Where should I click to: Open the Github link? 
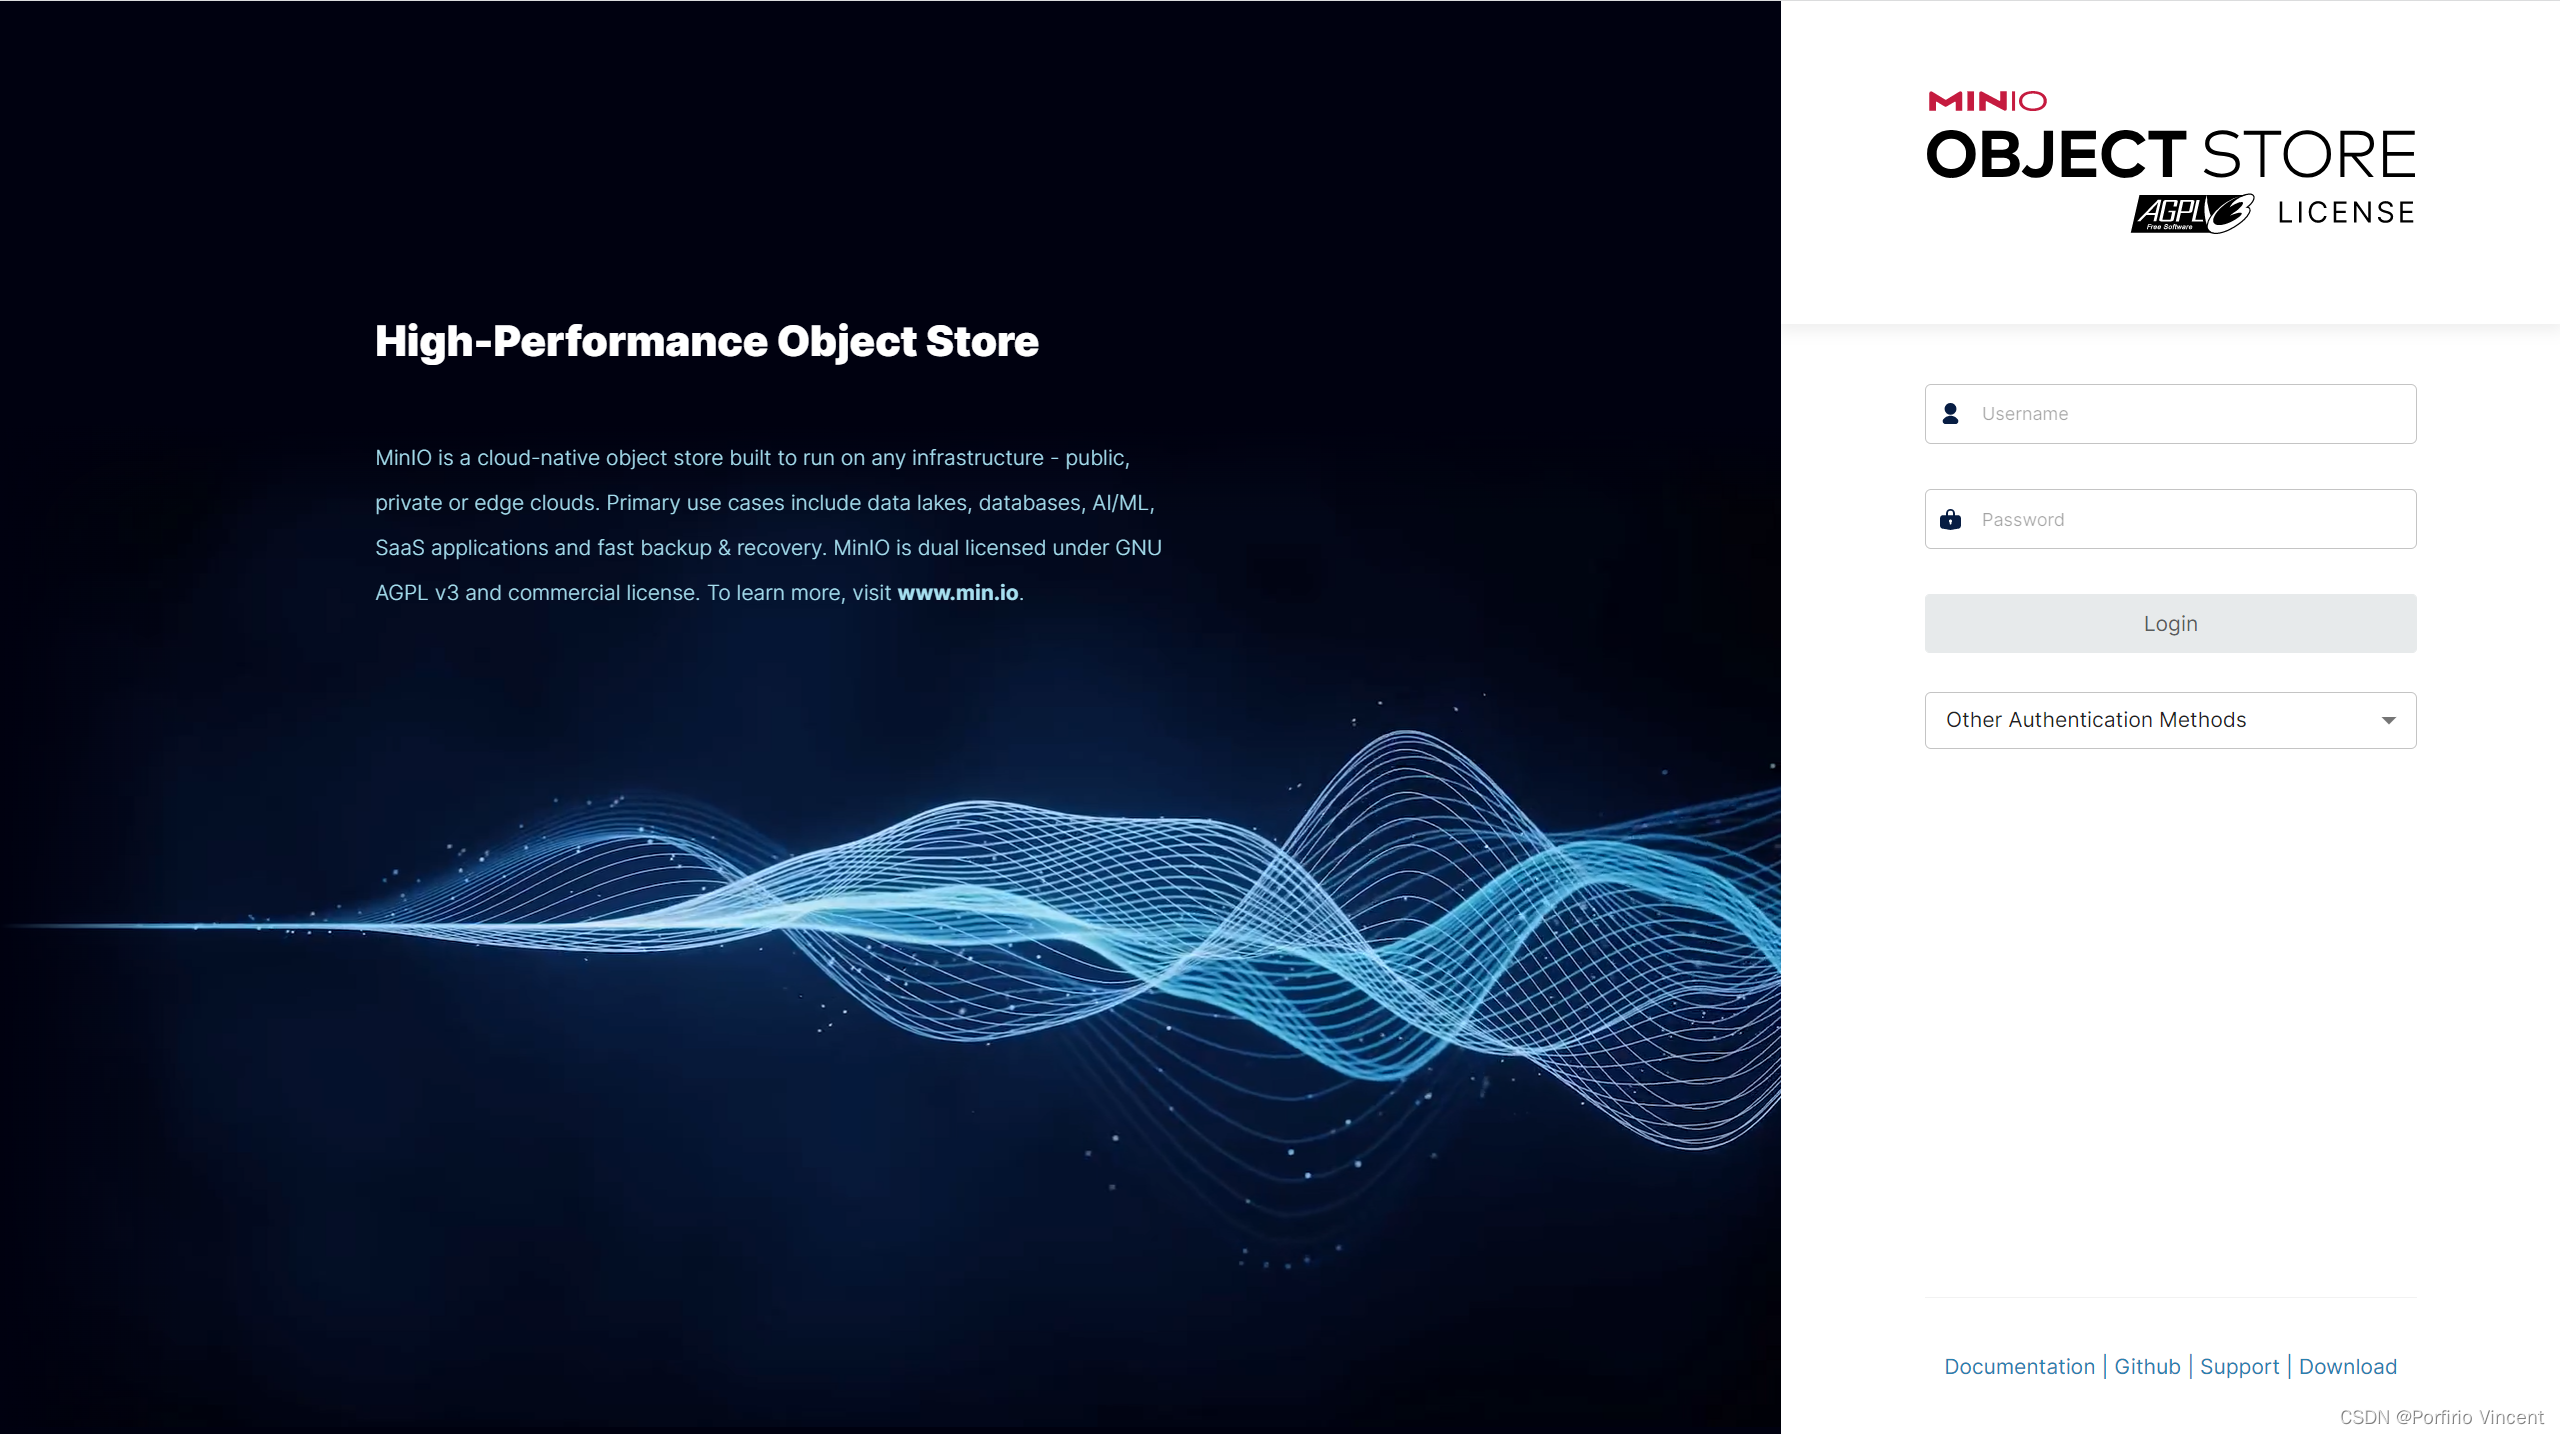tap(2147, 1367)
